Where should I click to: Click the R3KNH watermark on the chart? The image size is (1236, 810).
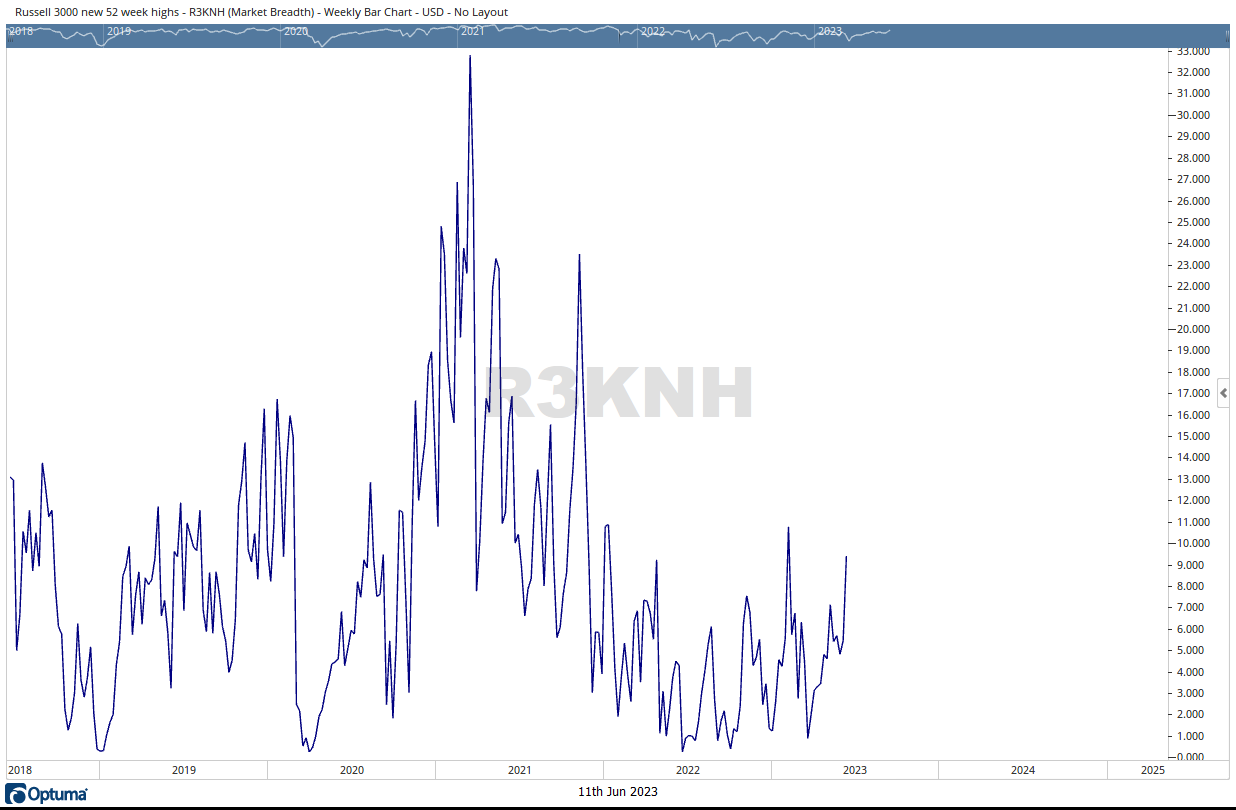pyautogui.click(x=617, y=393)
